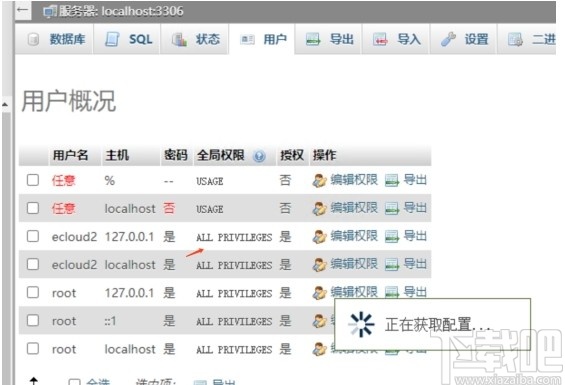Click the status chart icon
This screenshot has width=565, height=385.
click(179, 39)
